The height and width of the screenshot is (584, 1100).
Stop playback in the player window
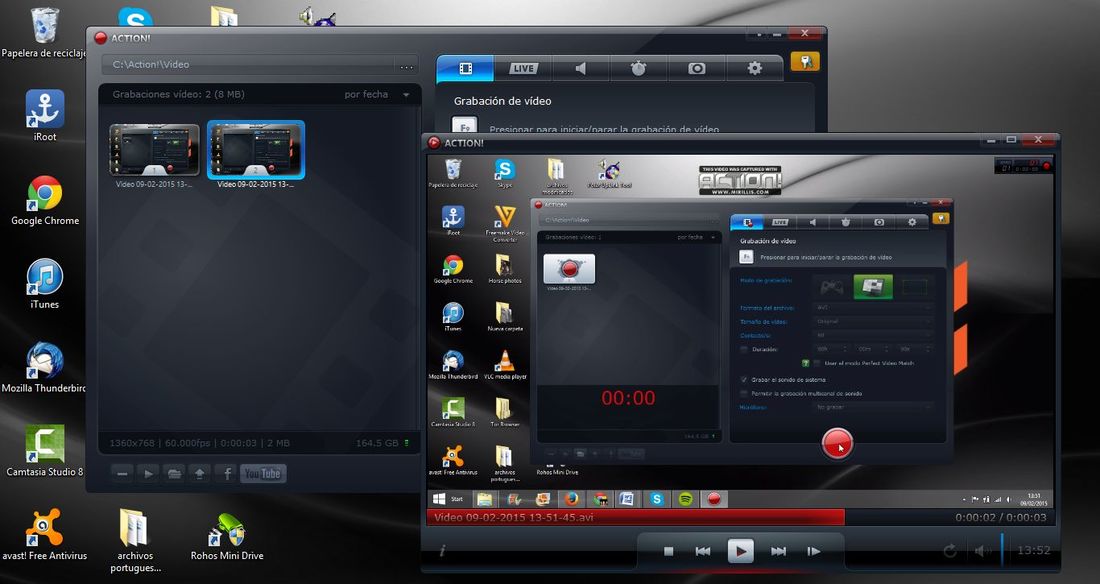[669, 552]
